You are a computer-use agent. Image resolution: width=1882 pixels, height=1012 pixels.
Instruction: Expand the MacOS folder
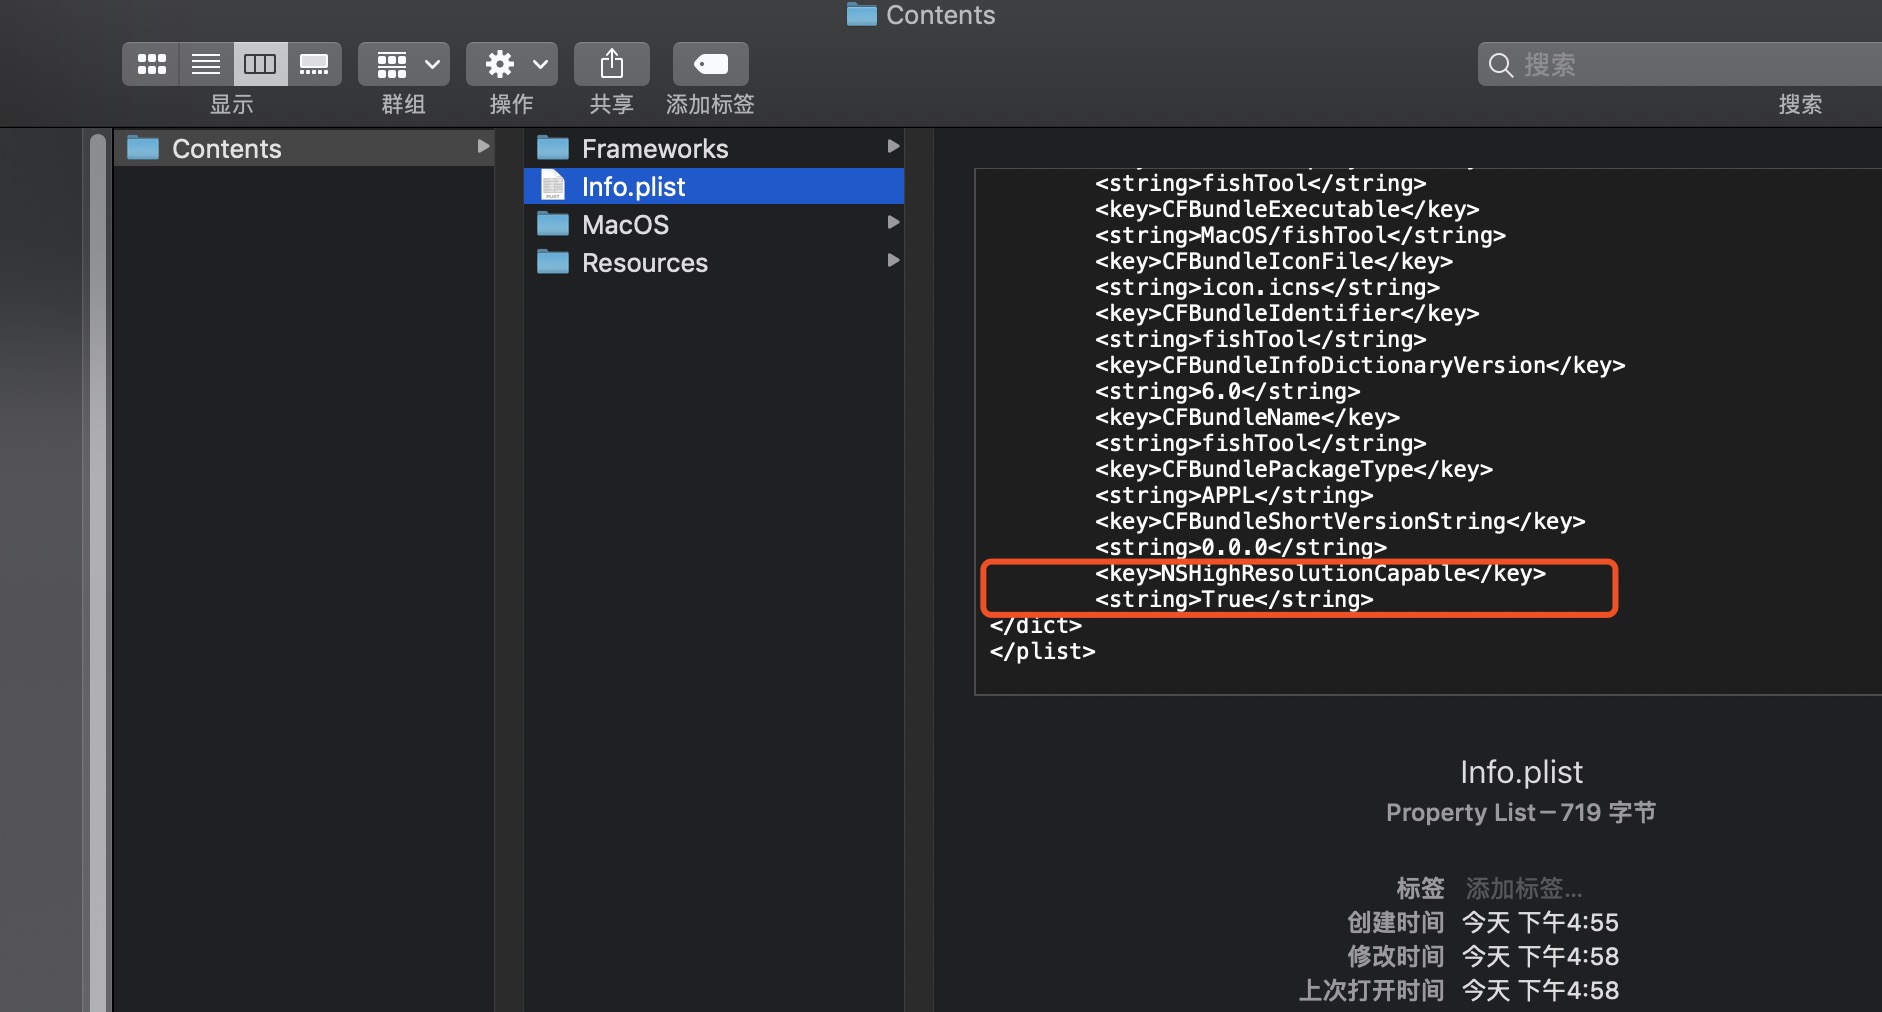893,223
